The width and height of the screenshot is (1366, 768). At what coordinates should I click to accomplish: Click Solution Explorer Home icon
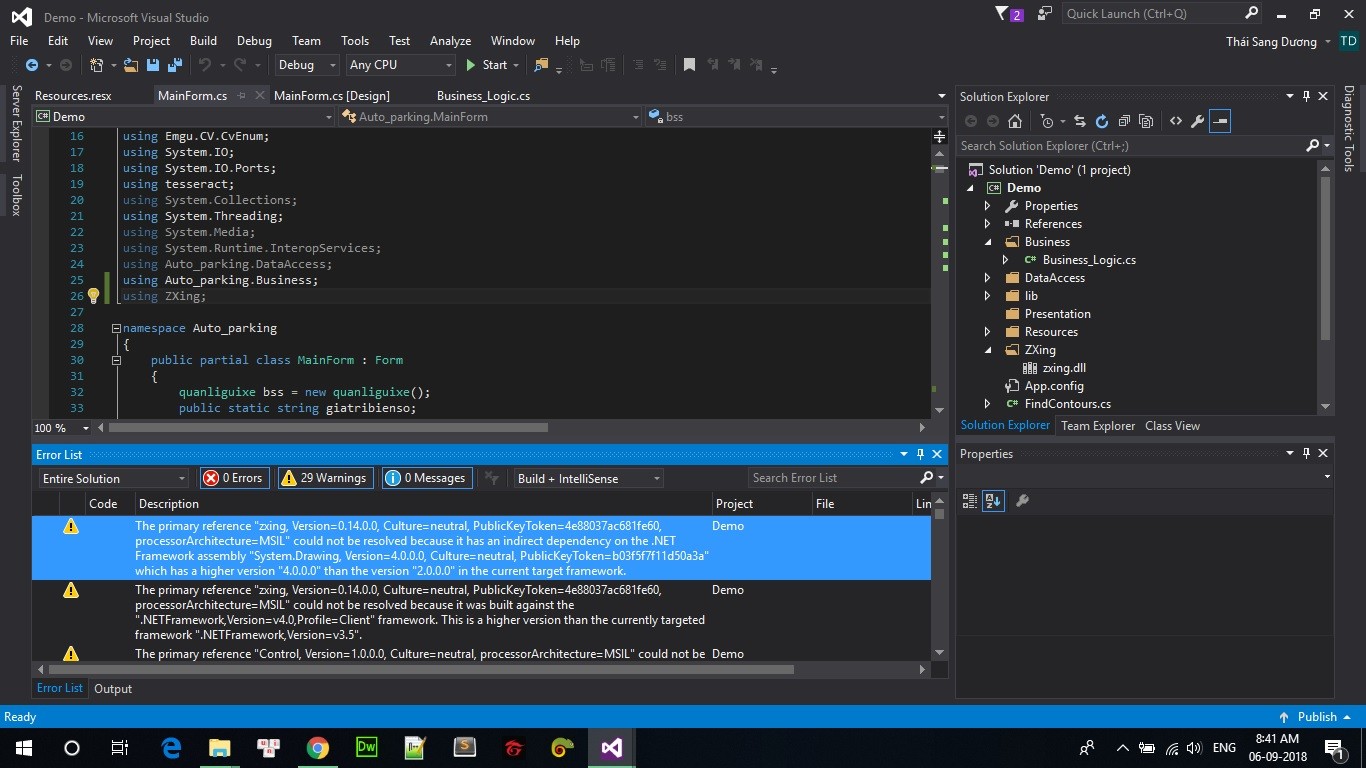pyautogui.click(x=1015, y=121)
